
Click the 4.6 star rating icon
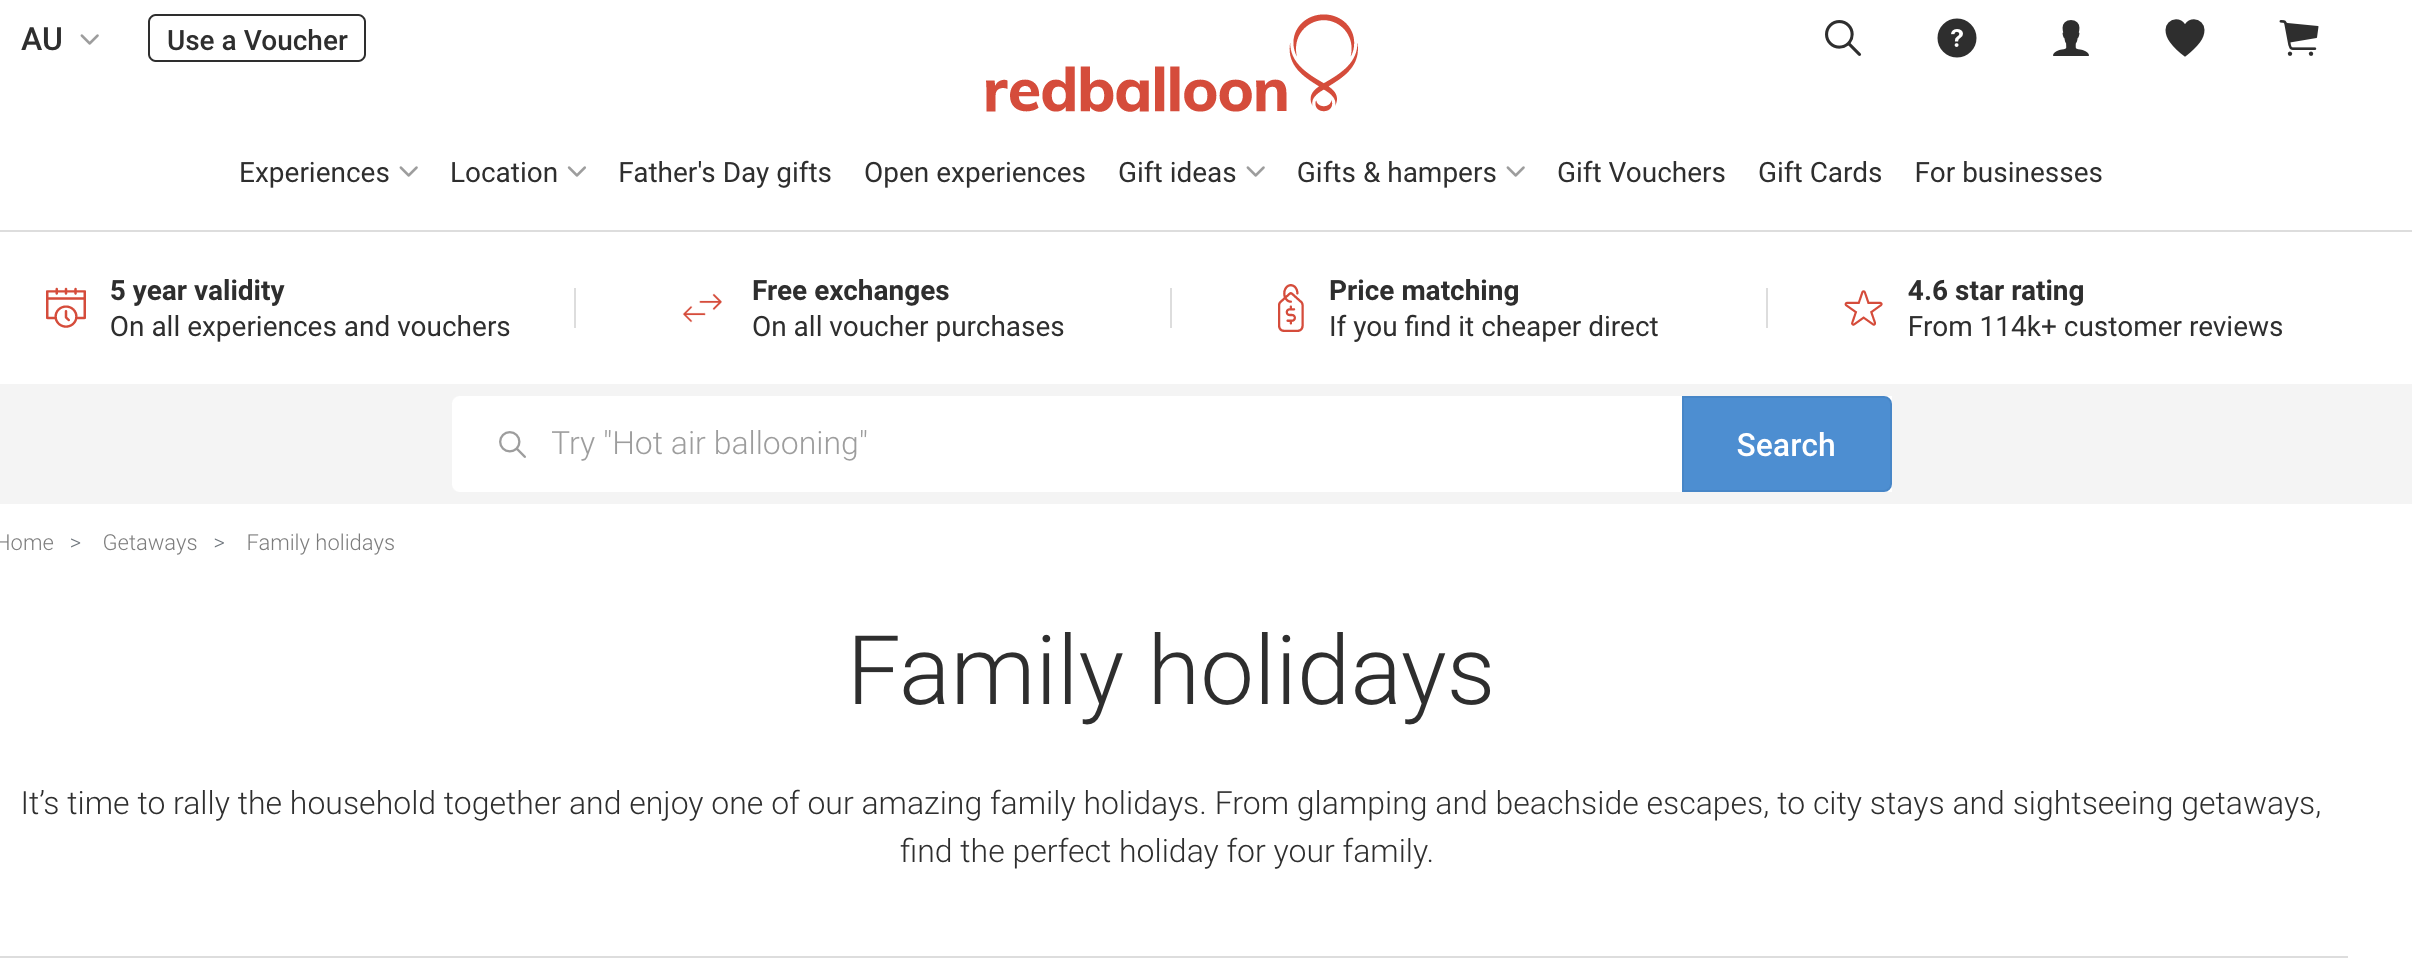pyautogui.click(x=1862, y=308)
